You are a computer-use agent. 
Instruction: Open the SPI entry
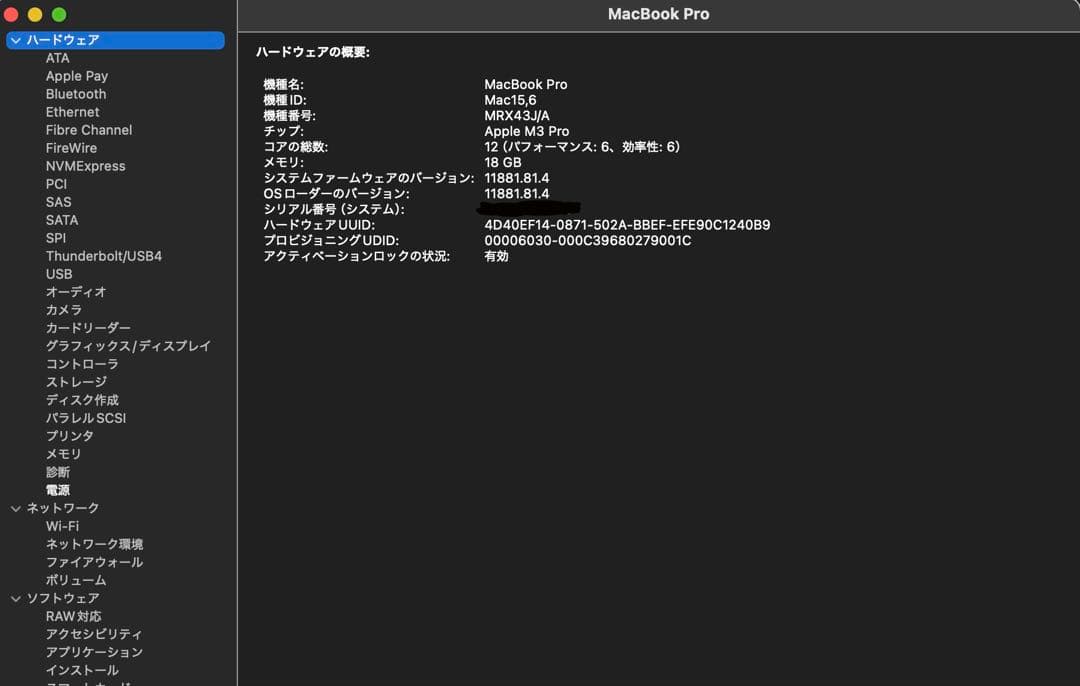pyautogui.click(x=56, y=238)
